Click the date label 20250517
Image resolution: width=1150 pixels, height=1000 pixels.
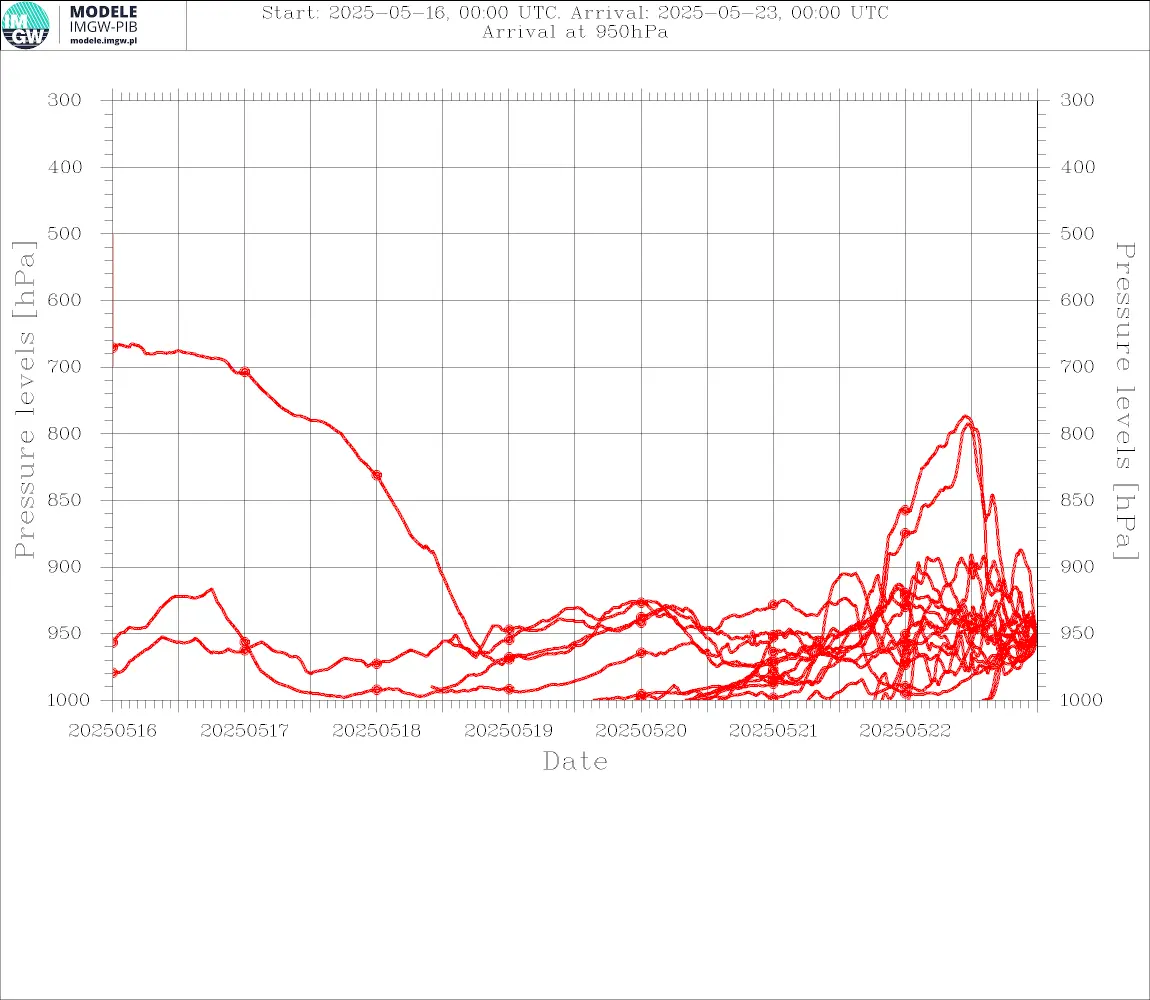point(244,731)
